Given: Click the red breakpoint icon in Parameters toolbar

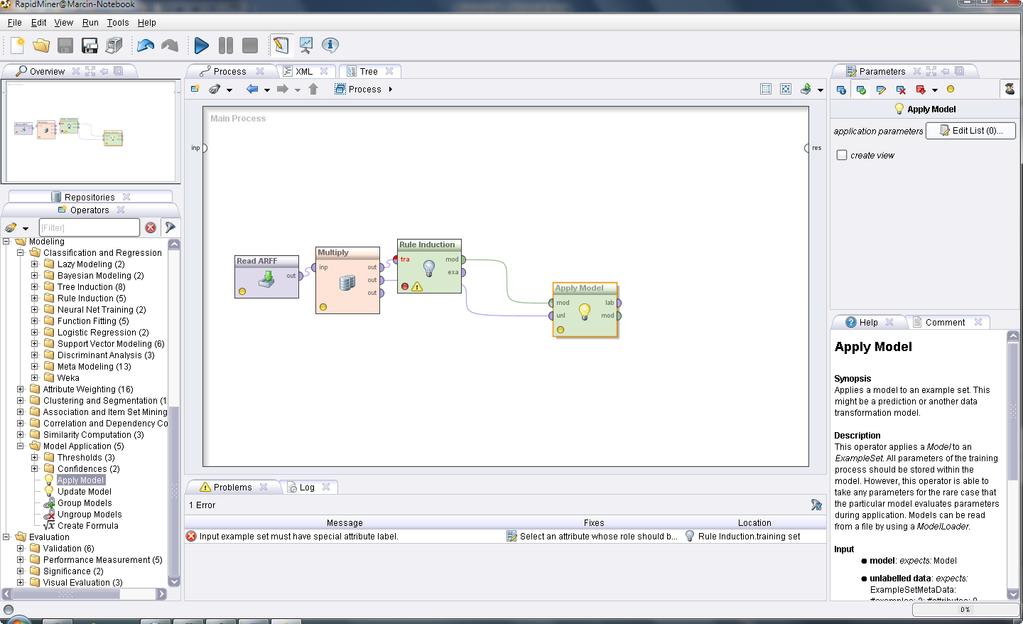Looking at the screenshot, I should [x=921, y=89].
